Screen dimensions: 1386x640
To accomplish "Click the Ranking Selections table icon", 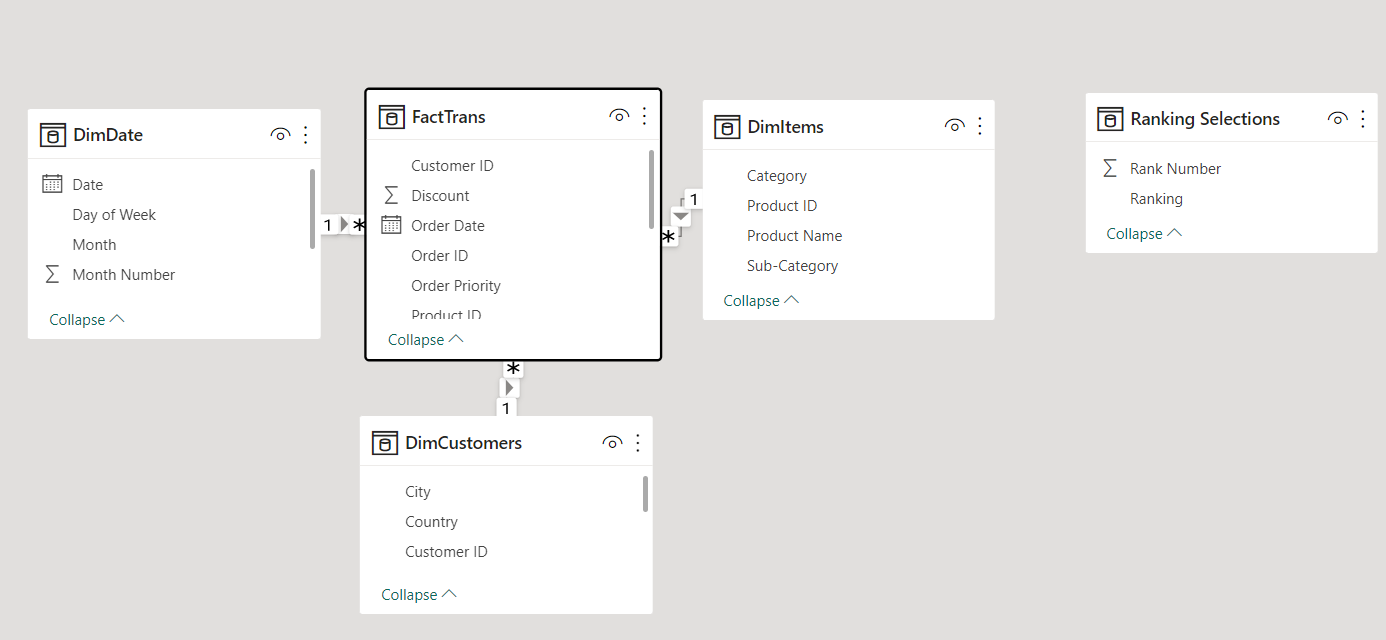I will point(1110,119).
